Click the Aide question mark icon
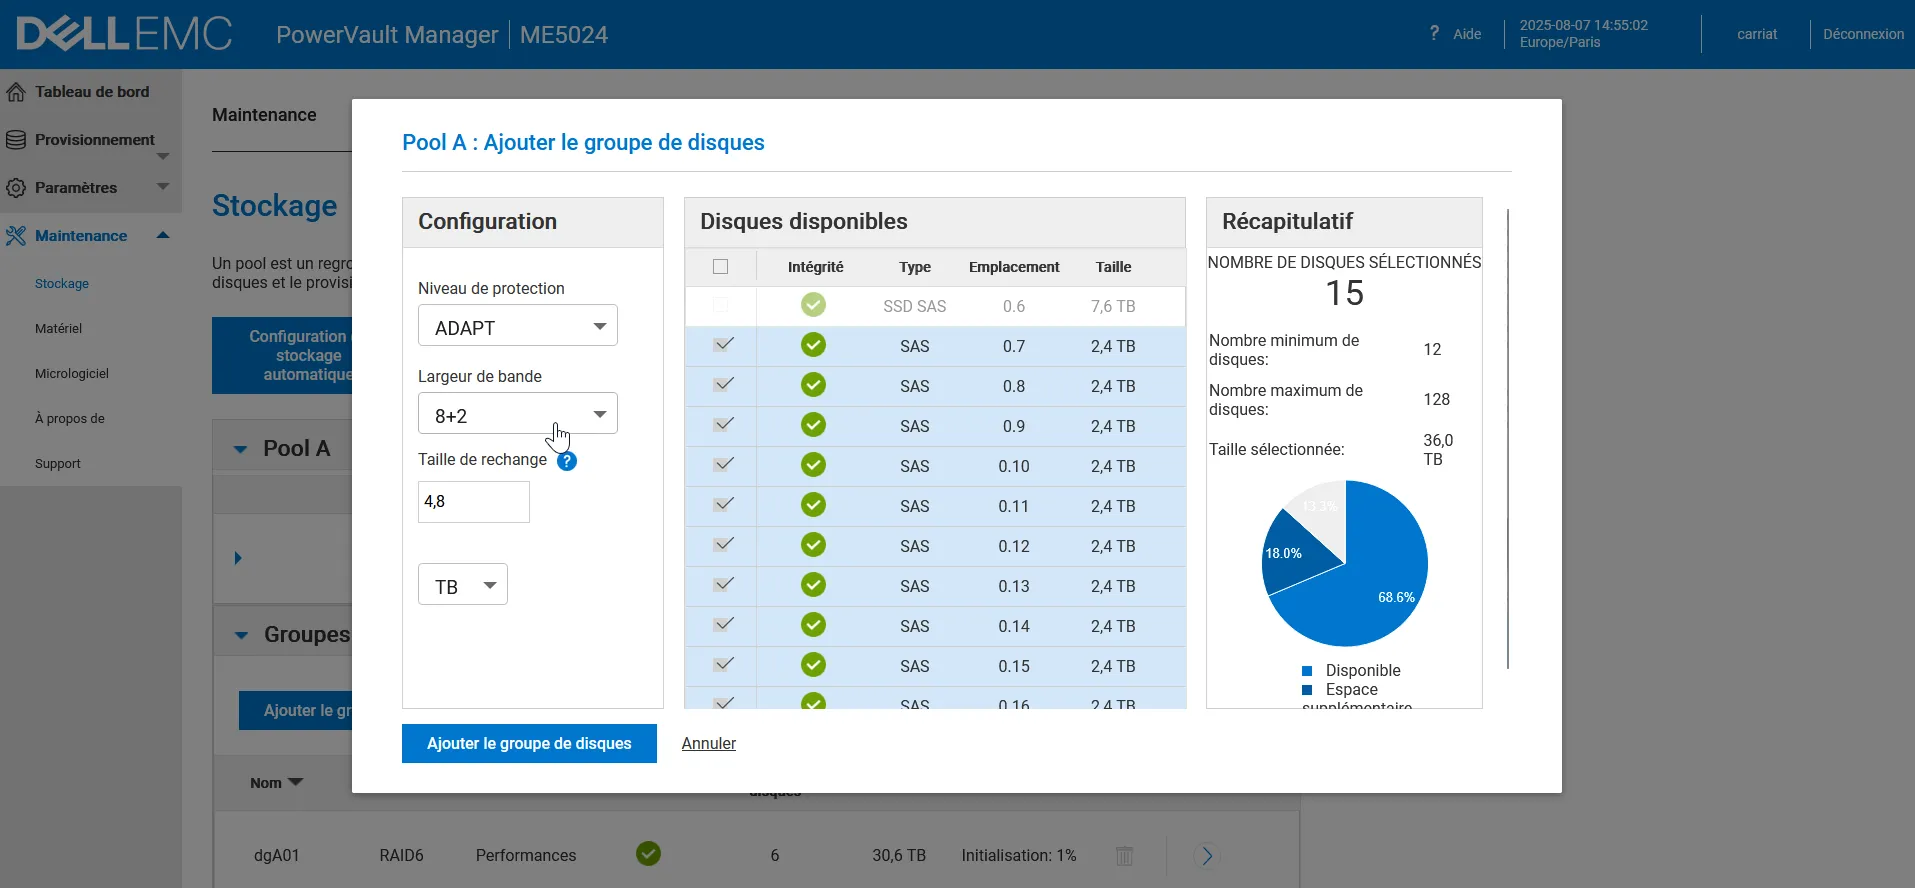1915x888 pixels. pos(1434,33)
